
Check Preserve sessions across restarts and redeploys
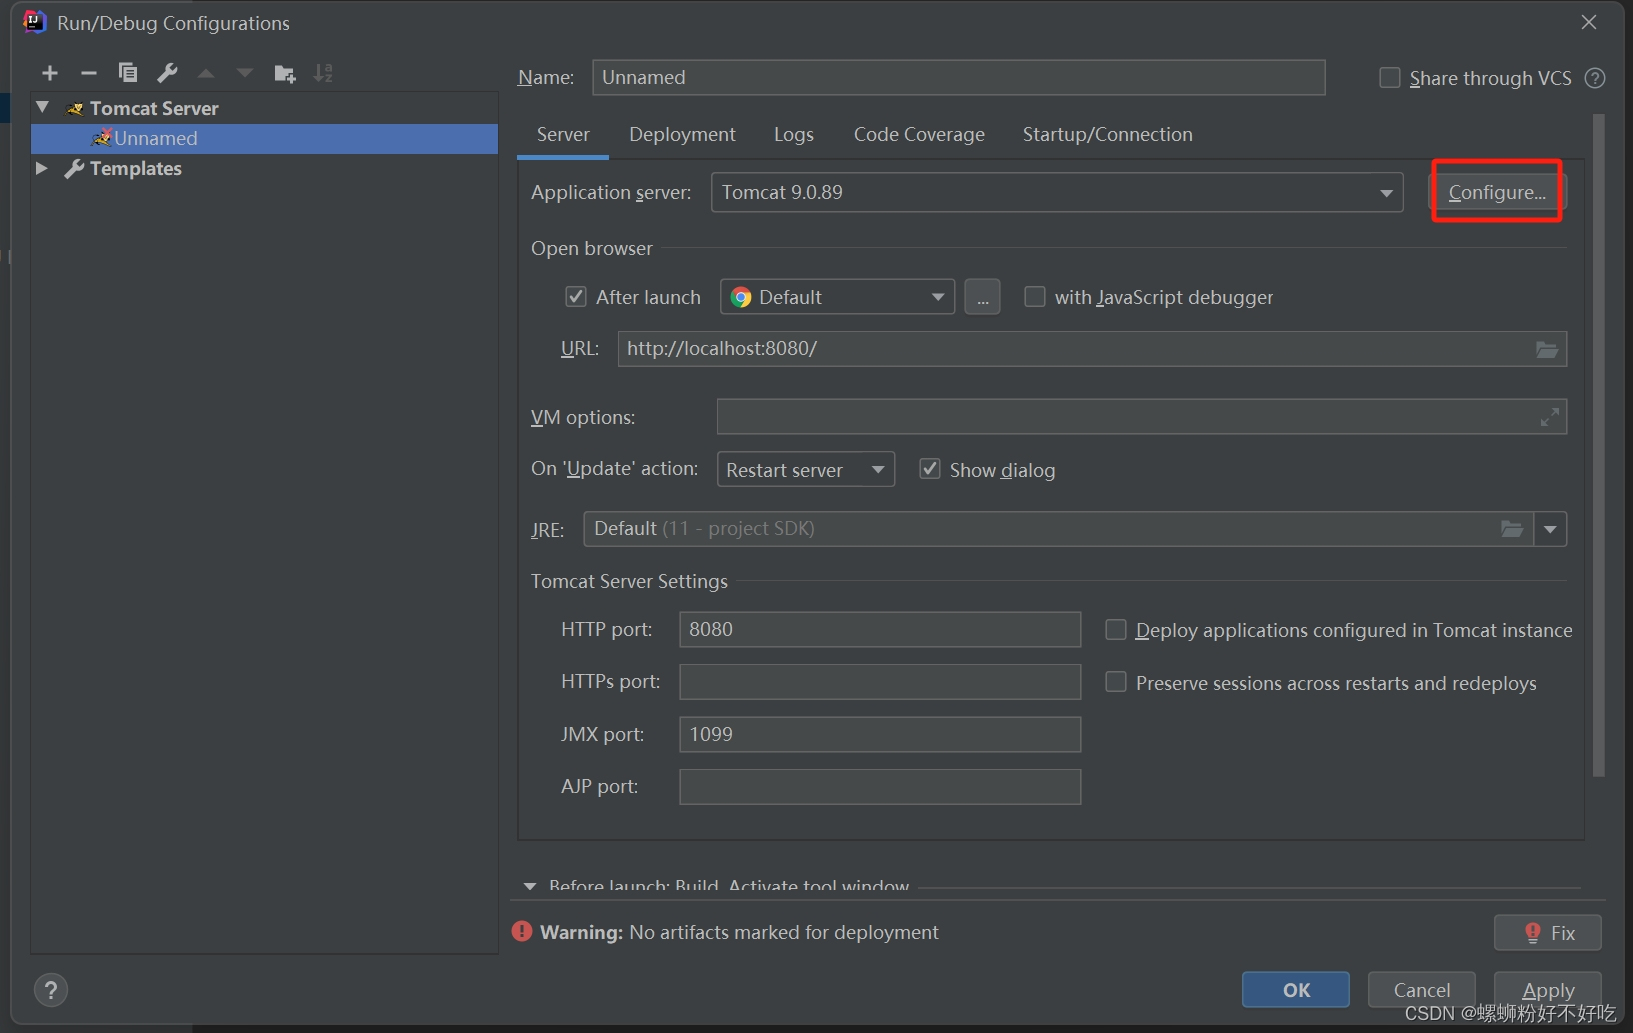(x=1115, y=682)
